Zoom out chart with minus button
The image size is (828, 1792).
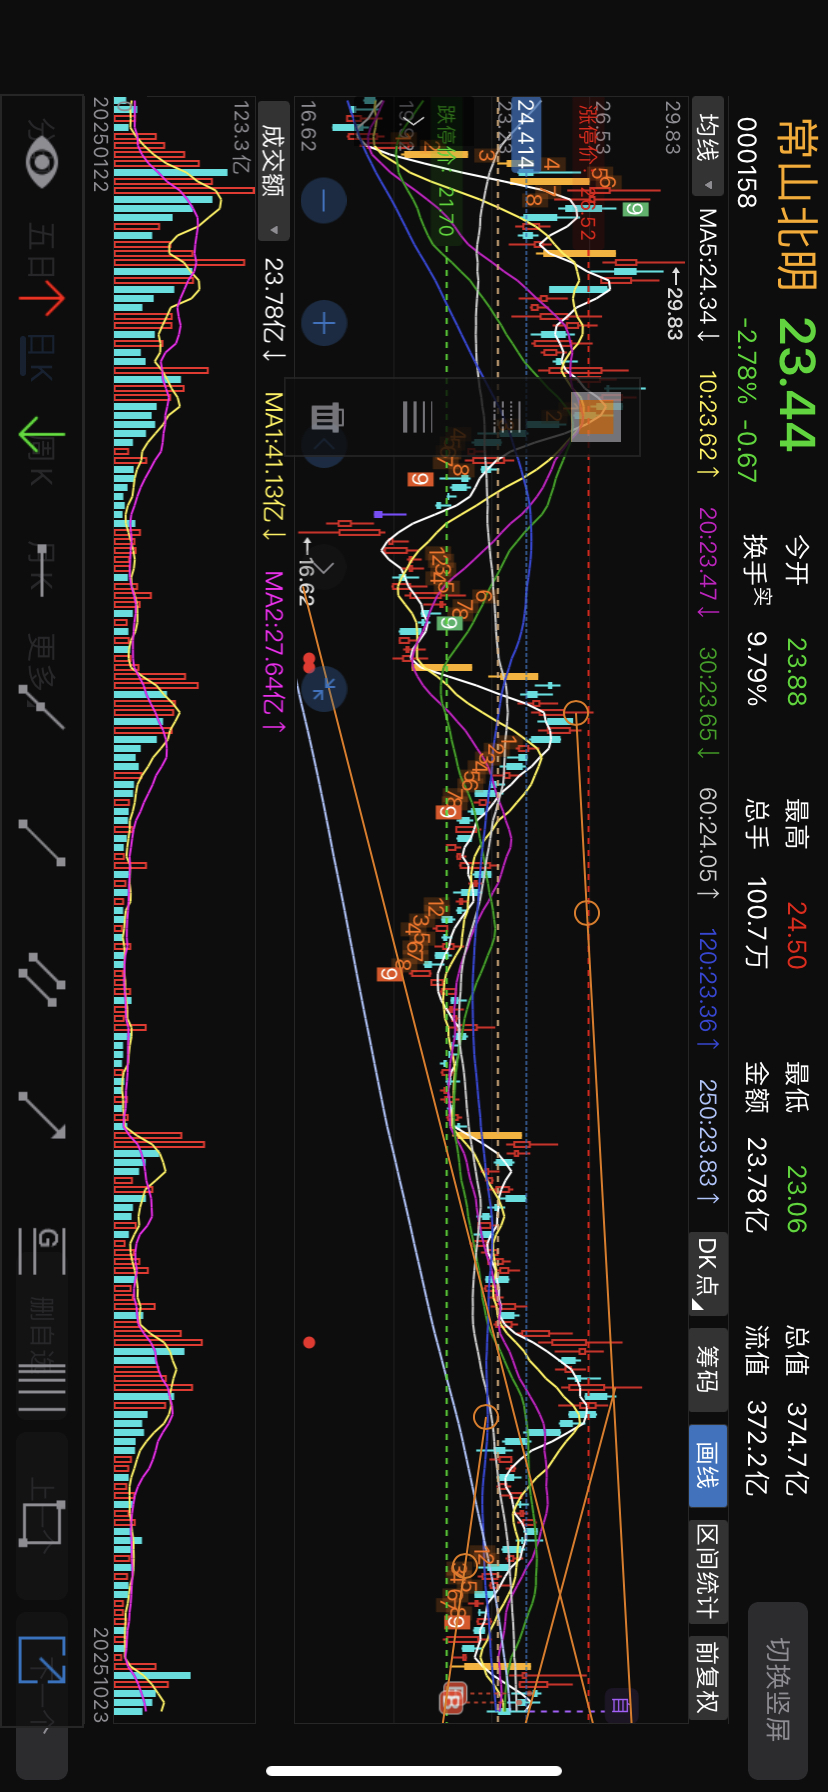point(323,200)
